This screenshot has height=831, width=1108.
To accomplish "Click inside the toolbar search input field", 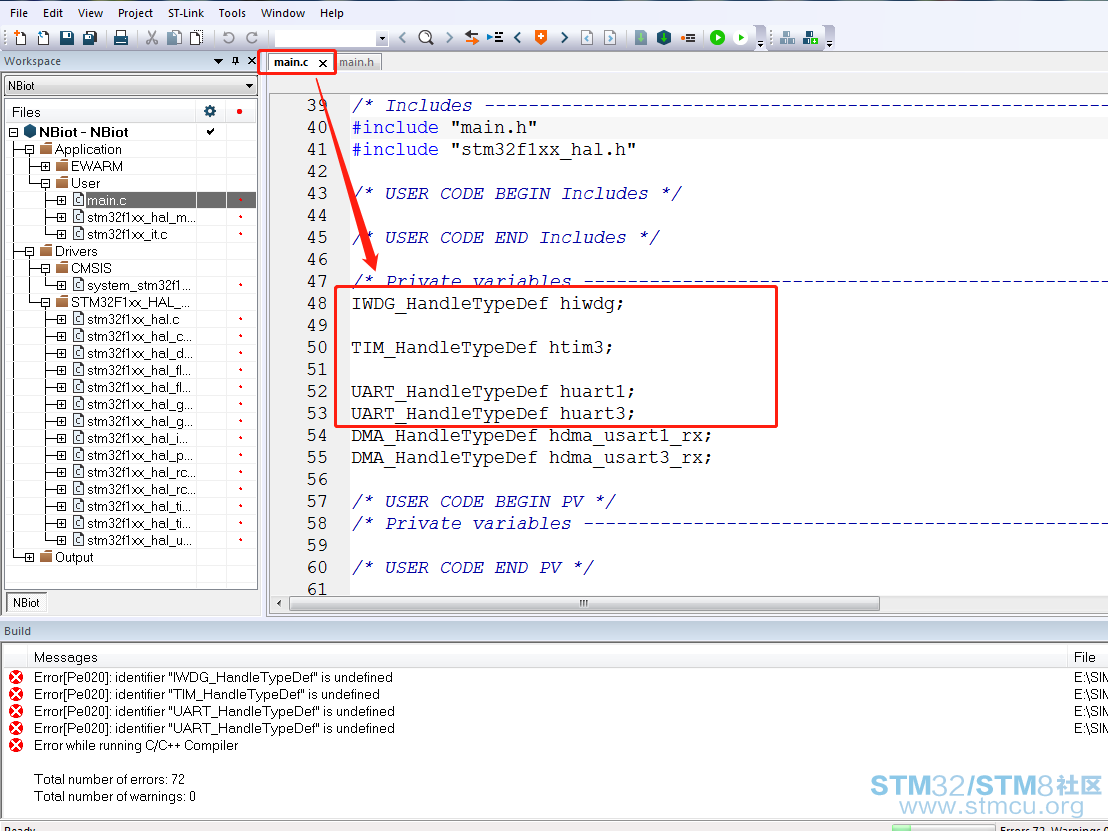I will [325, 38].
